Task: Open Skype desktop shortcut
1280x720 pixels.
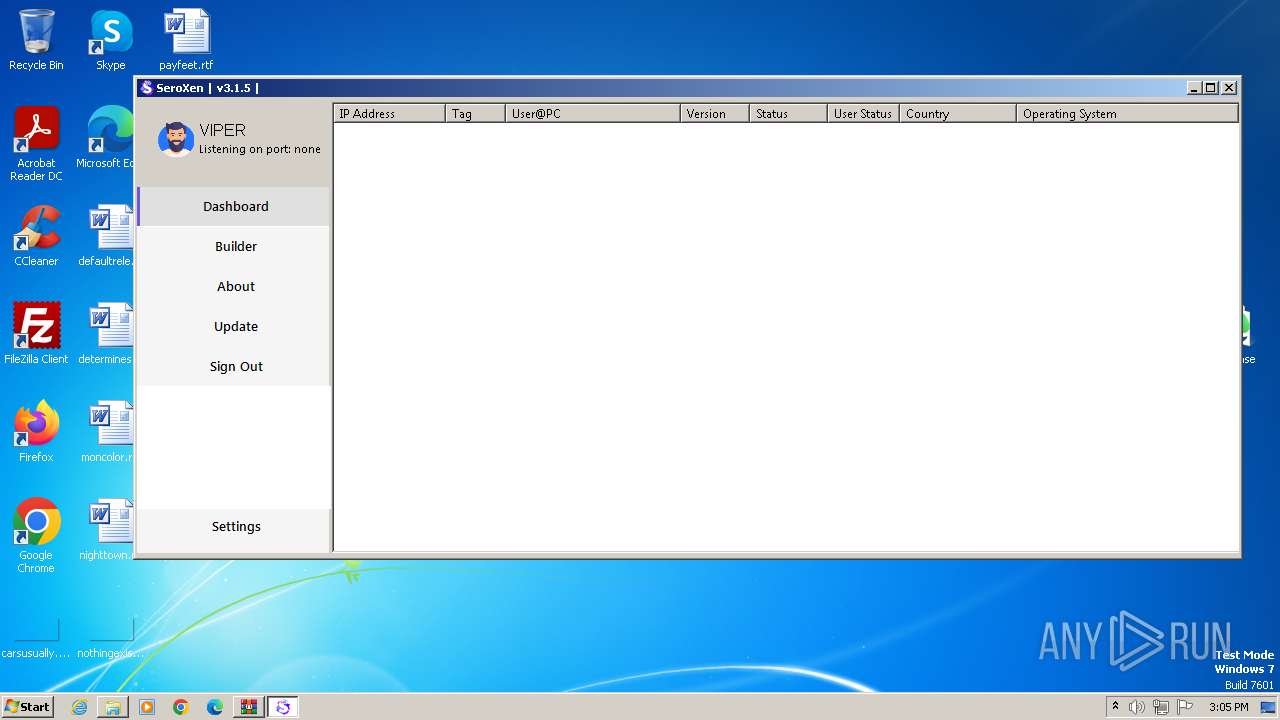Action: point(110,40)
